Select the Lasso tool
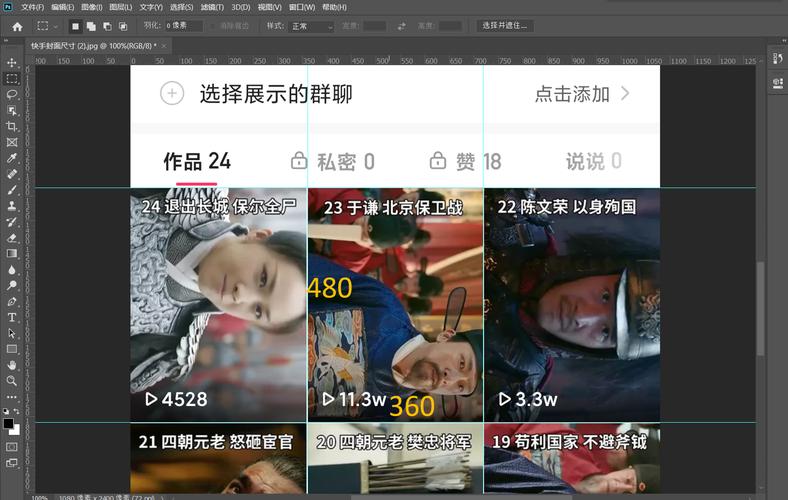Viewport: 788px width, 500px height. (12, 94)
